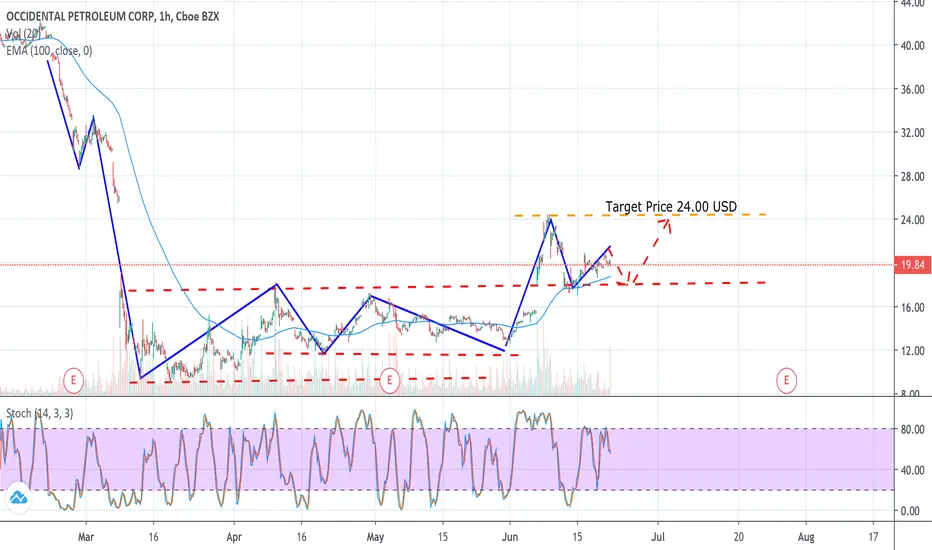Click the 12.00 price axis label
This screenshot has width=932, height=550.
click(912, 351)
